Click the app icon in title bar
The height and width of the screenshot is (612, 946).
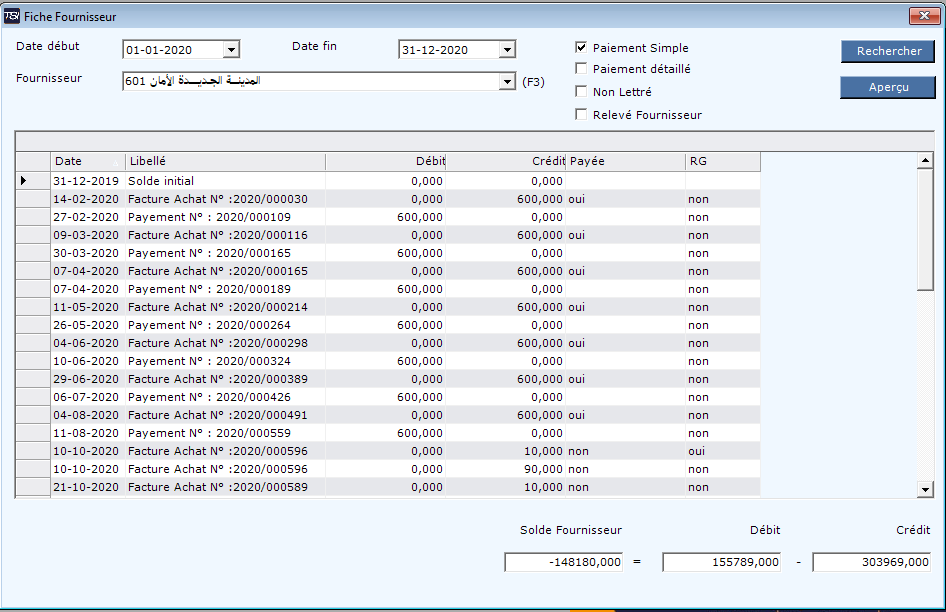(x=12, y=16)
